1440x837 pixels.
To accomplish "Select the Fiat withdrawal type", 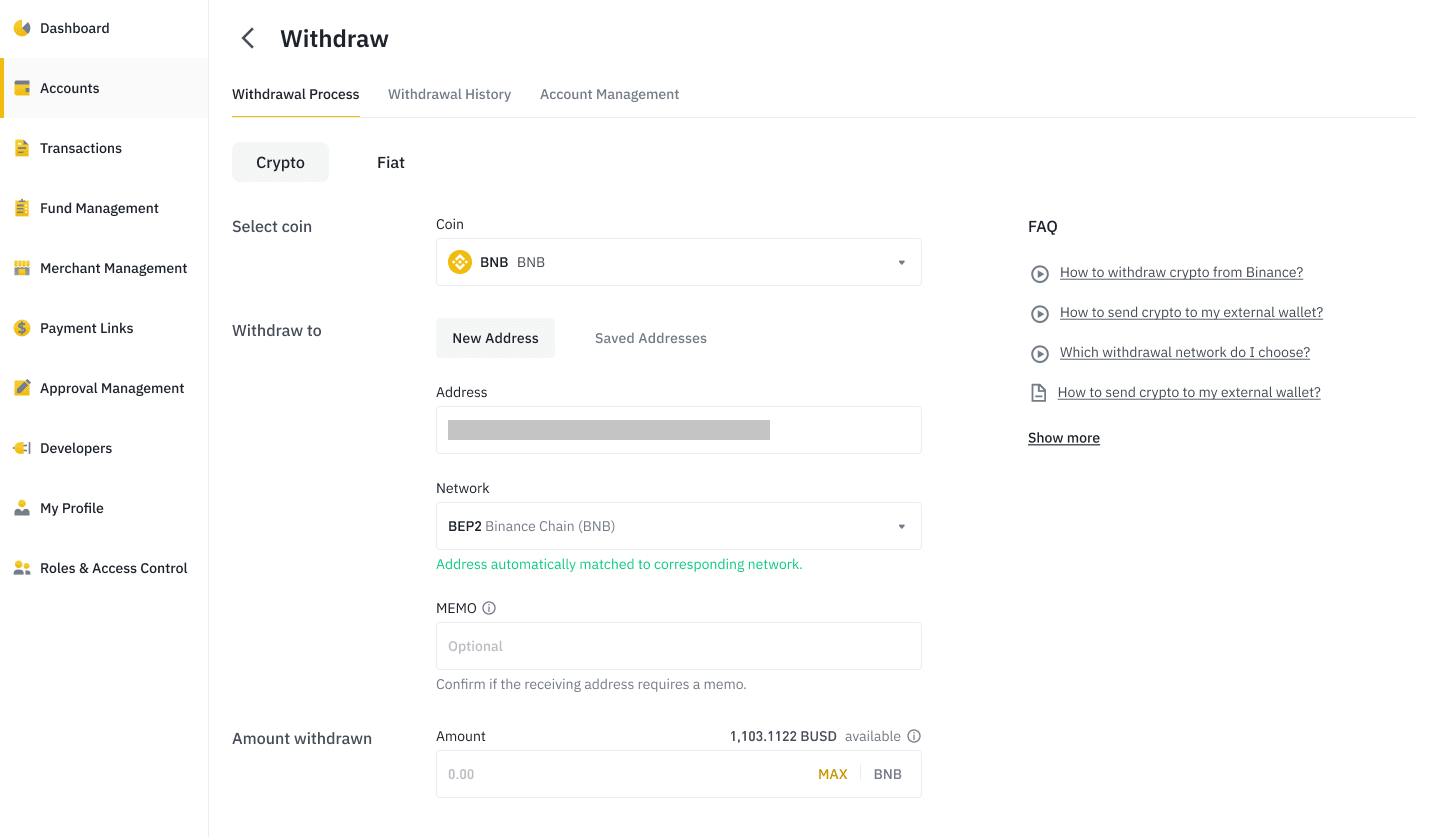I will point(391,162).
